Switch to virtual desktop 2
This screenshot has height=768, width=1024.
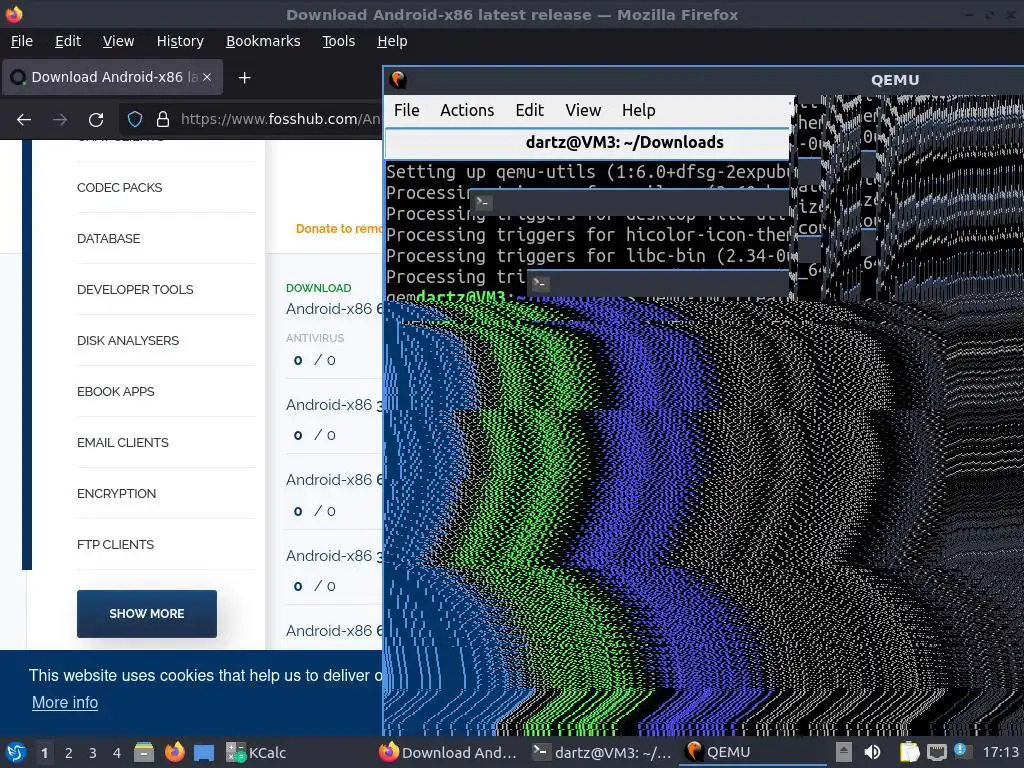click(x=69, y=753)
